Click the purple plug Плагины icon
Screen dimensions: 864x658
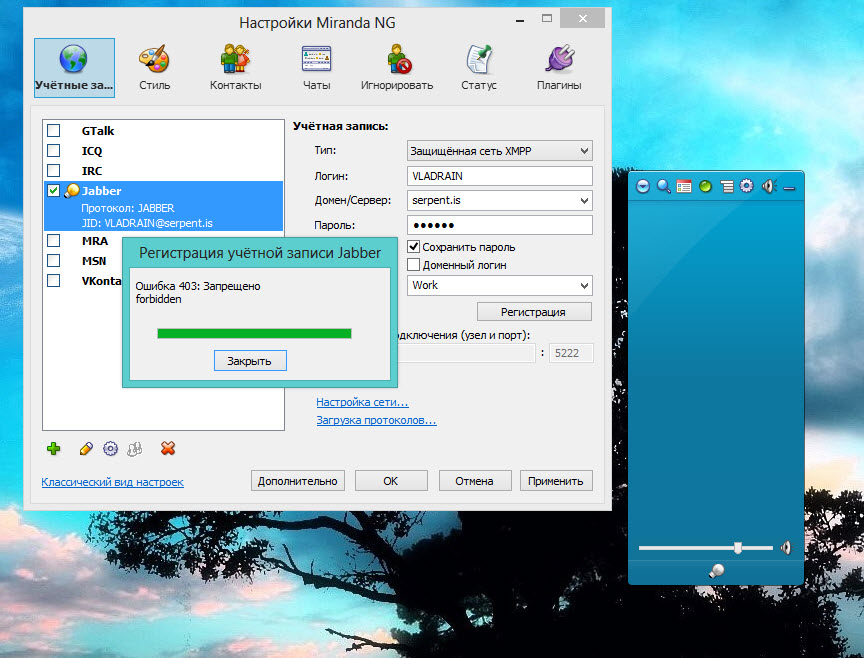[x=560, y=58]
